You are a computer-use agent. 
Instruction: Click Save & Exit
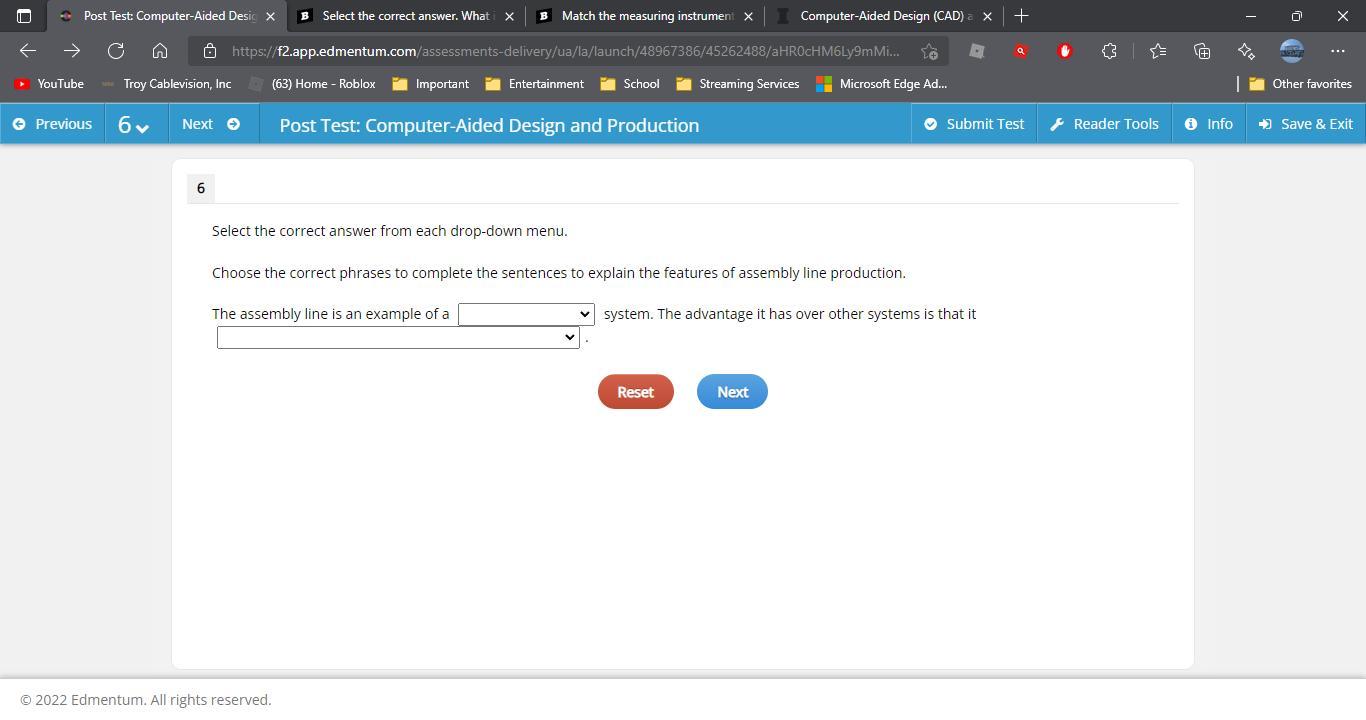(1306, 124)
